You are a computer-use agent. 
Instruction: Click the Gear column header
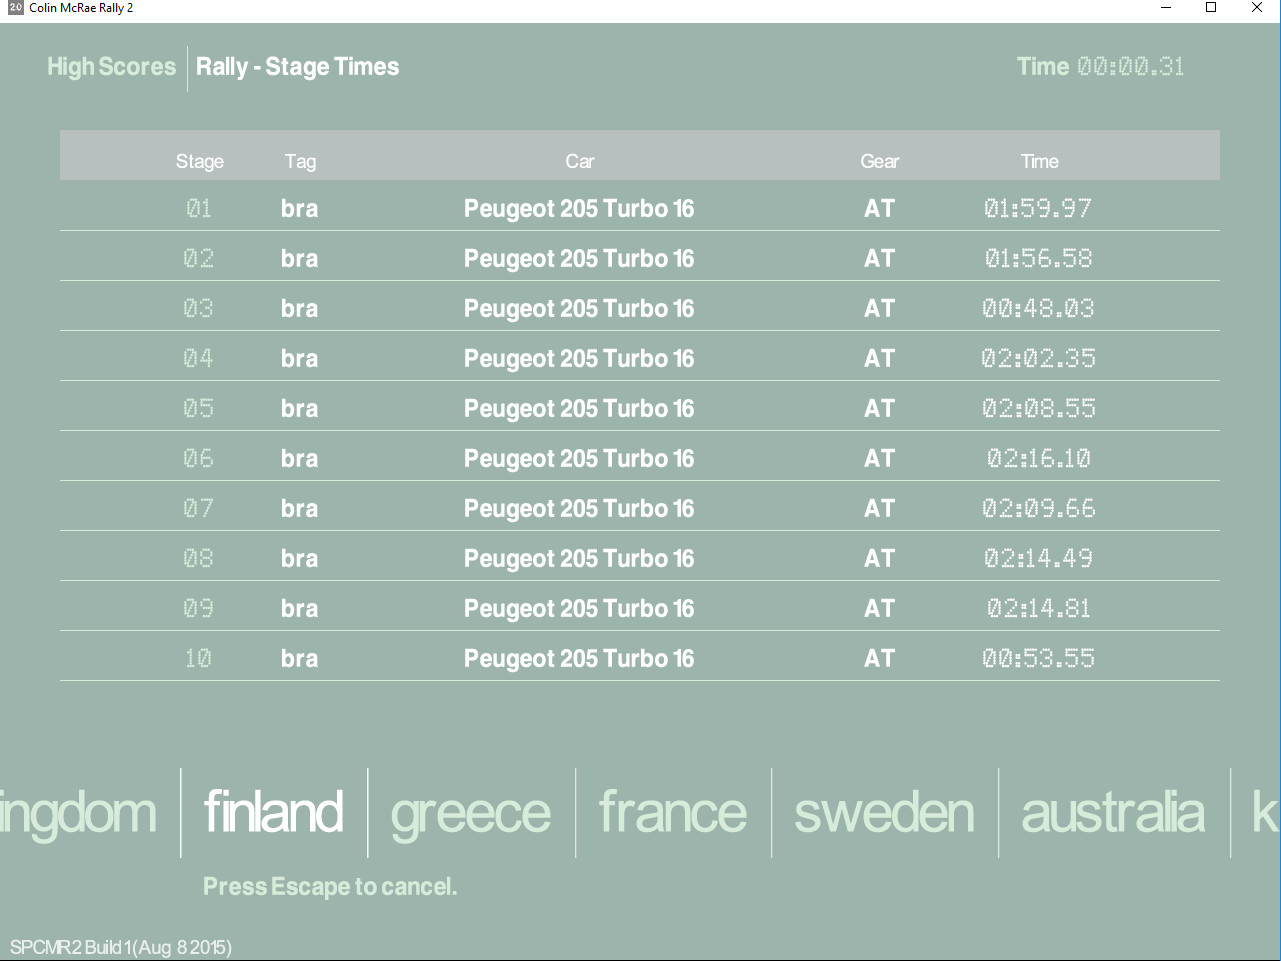coord(879,161)
